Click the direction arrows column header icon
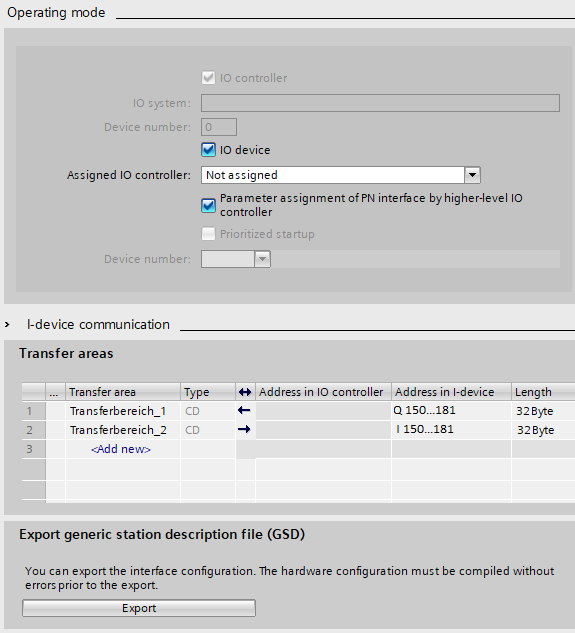This screenshot has height=633, width=575. [245, 392]
